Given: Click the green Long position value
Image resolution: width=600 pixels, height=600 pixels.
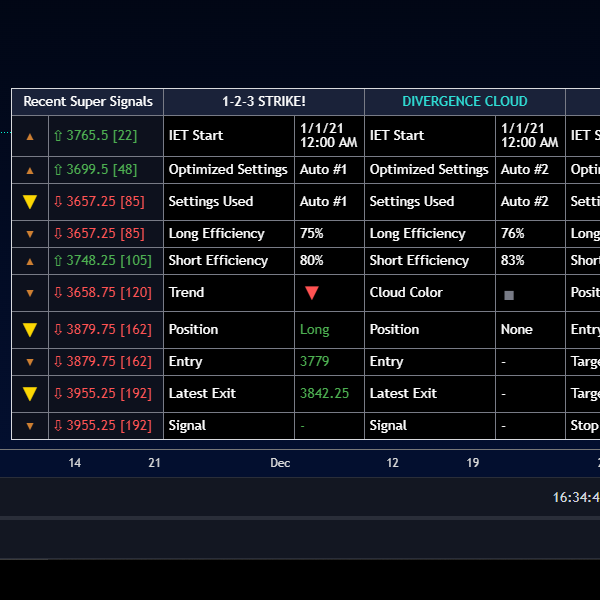Looking at the screenshot, I should point(315,329).
